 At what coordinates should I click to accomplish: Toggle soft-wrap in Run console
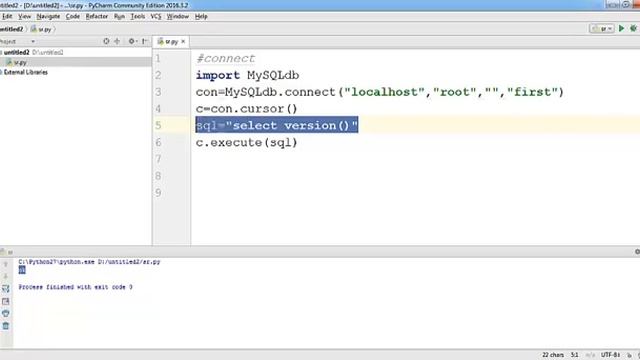tap(6, 289)
